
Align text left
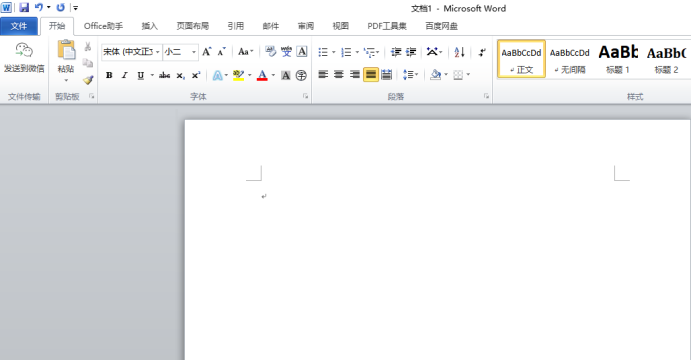tap(323, 75)
